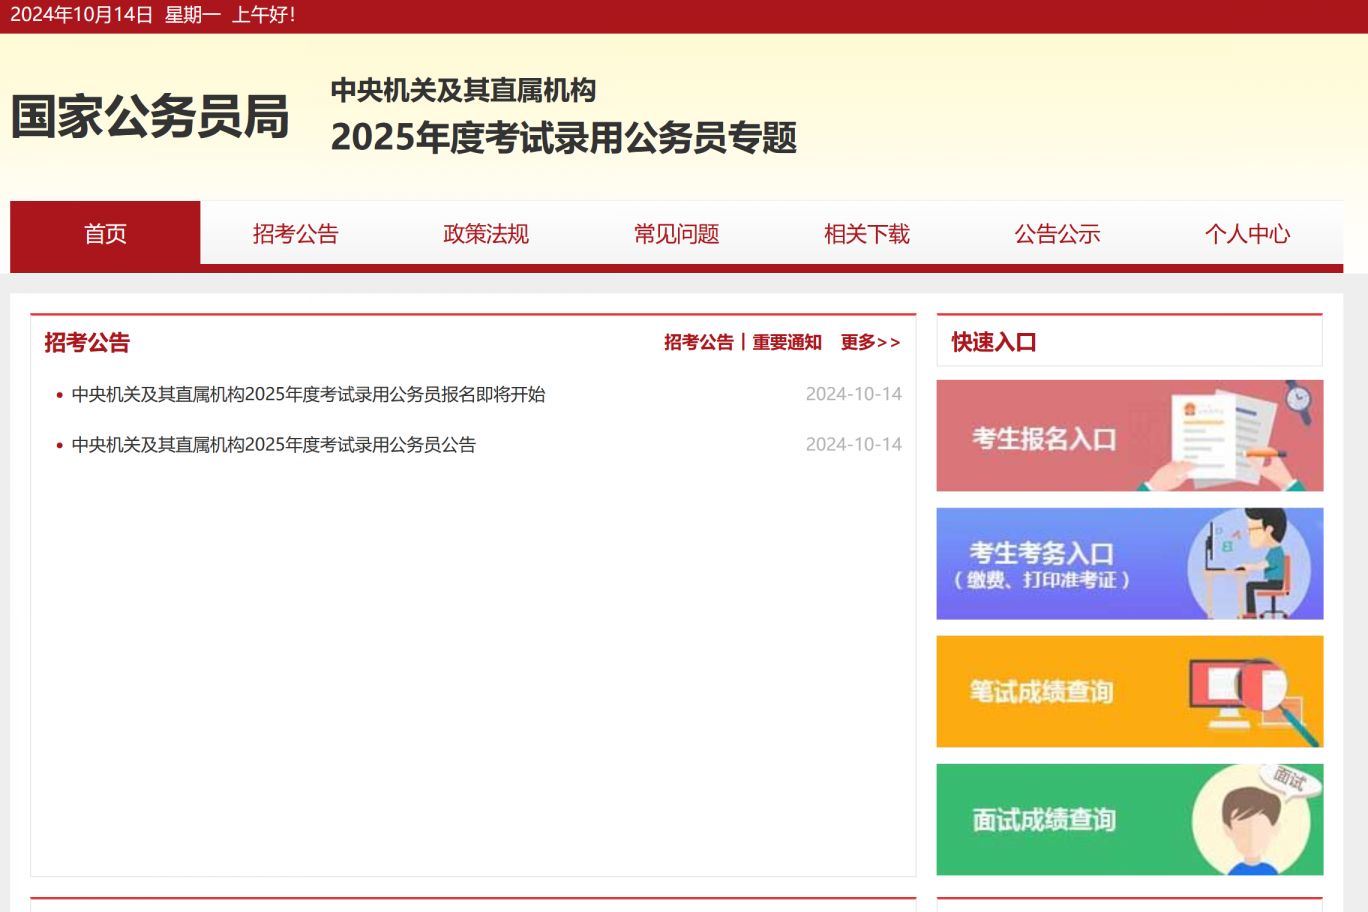Click the date in the top red bar
Screen dimensions: 1368x912
[82, 15]
